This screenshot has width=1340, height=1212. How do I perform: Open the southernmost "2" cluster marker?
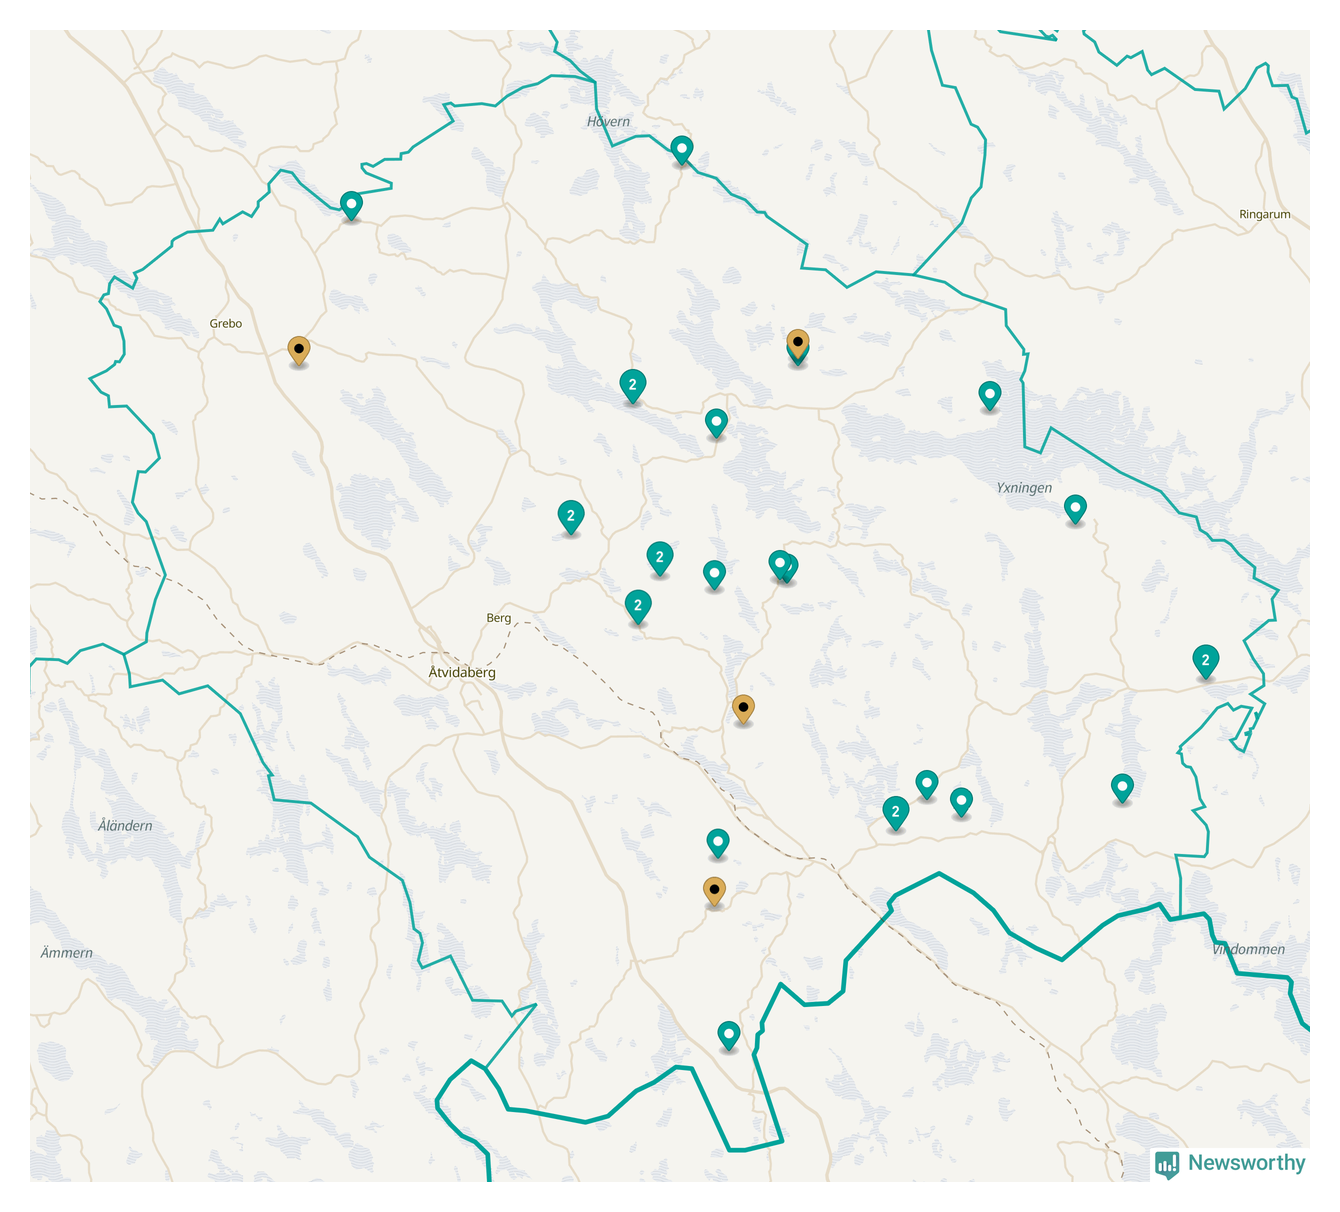pos(896,812)
